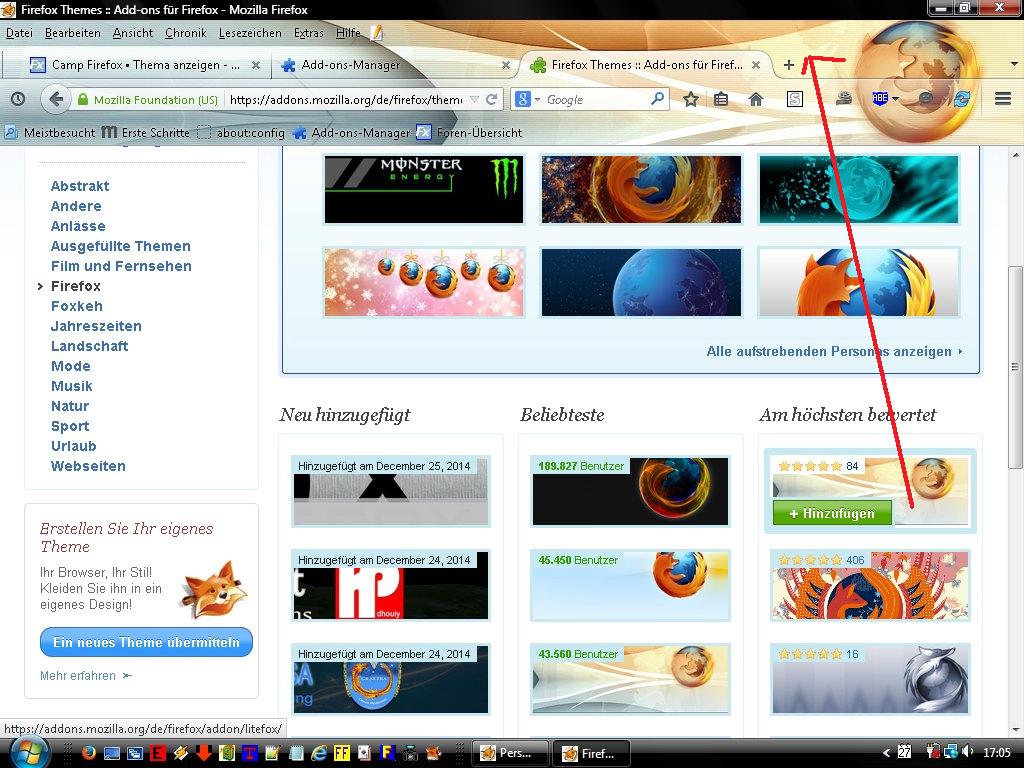The width and height of the screenshot is (1024, 768).
Task: Click red E icon in quick launch
Action: [x=157, y=753]
